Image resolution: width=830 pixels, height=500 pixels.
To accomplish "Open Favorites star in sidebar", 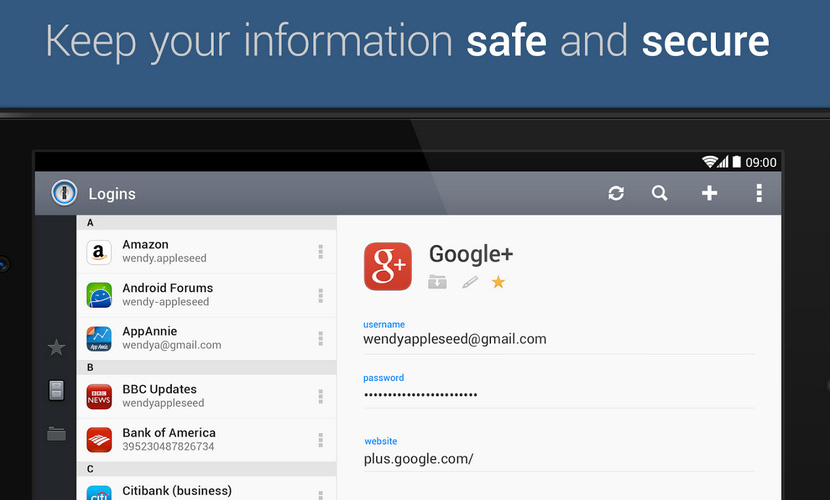I will tap(56, 348).
